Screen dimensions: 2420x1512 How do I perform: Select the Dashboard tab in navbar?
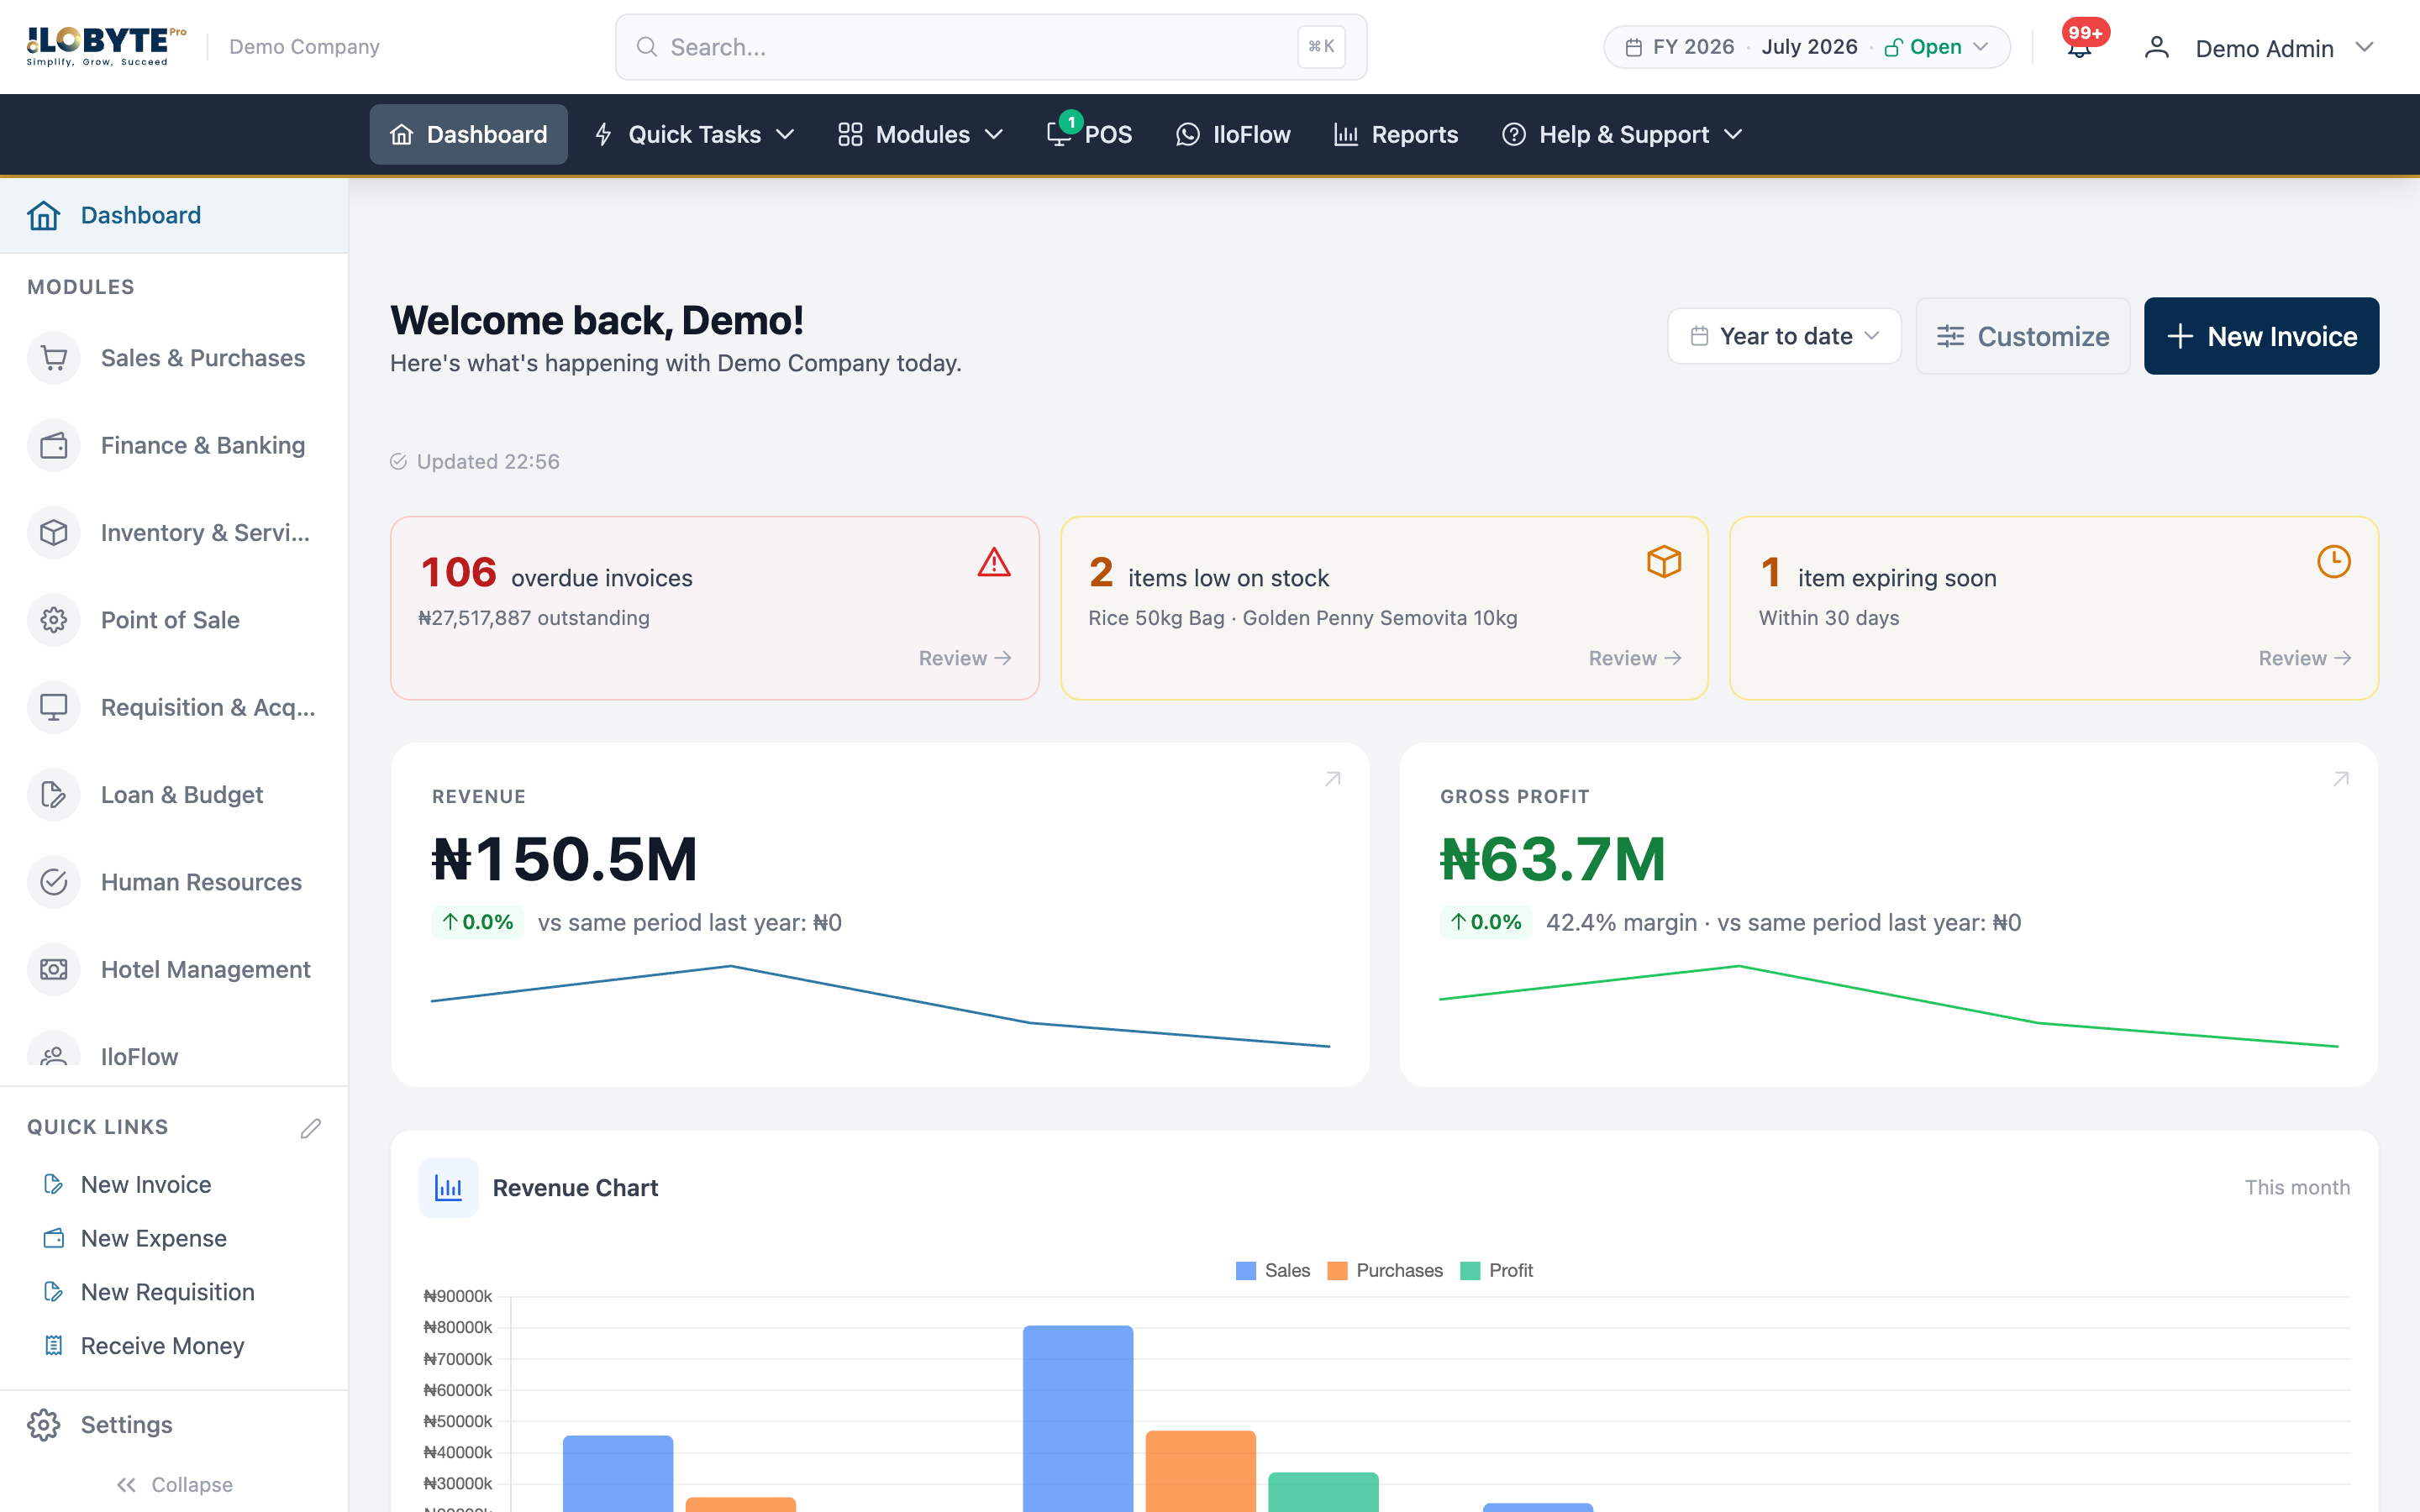pyautogui.click(x=468, y=134)
